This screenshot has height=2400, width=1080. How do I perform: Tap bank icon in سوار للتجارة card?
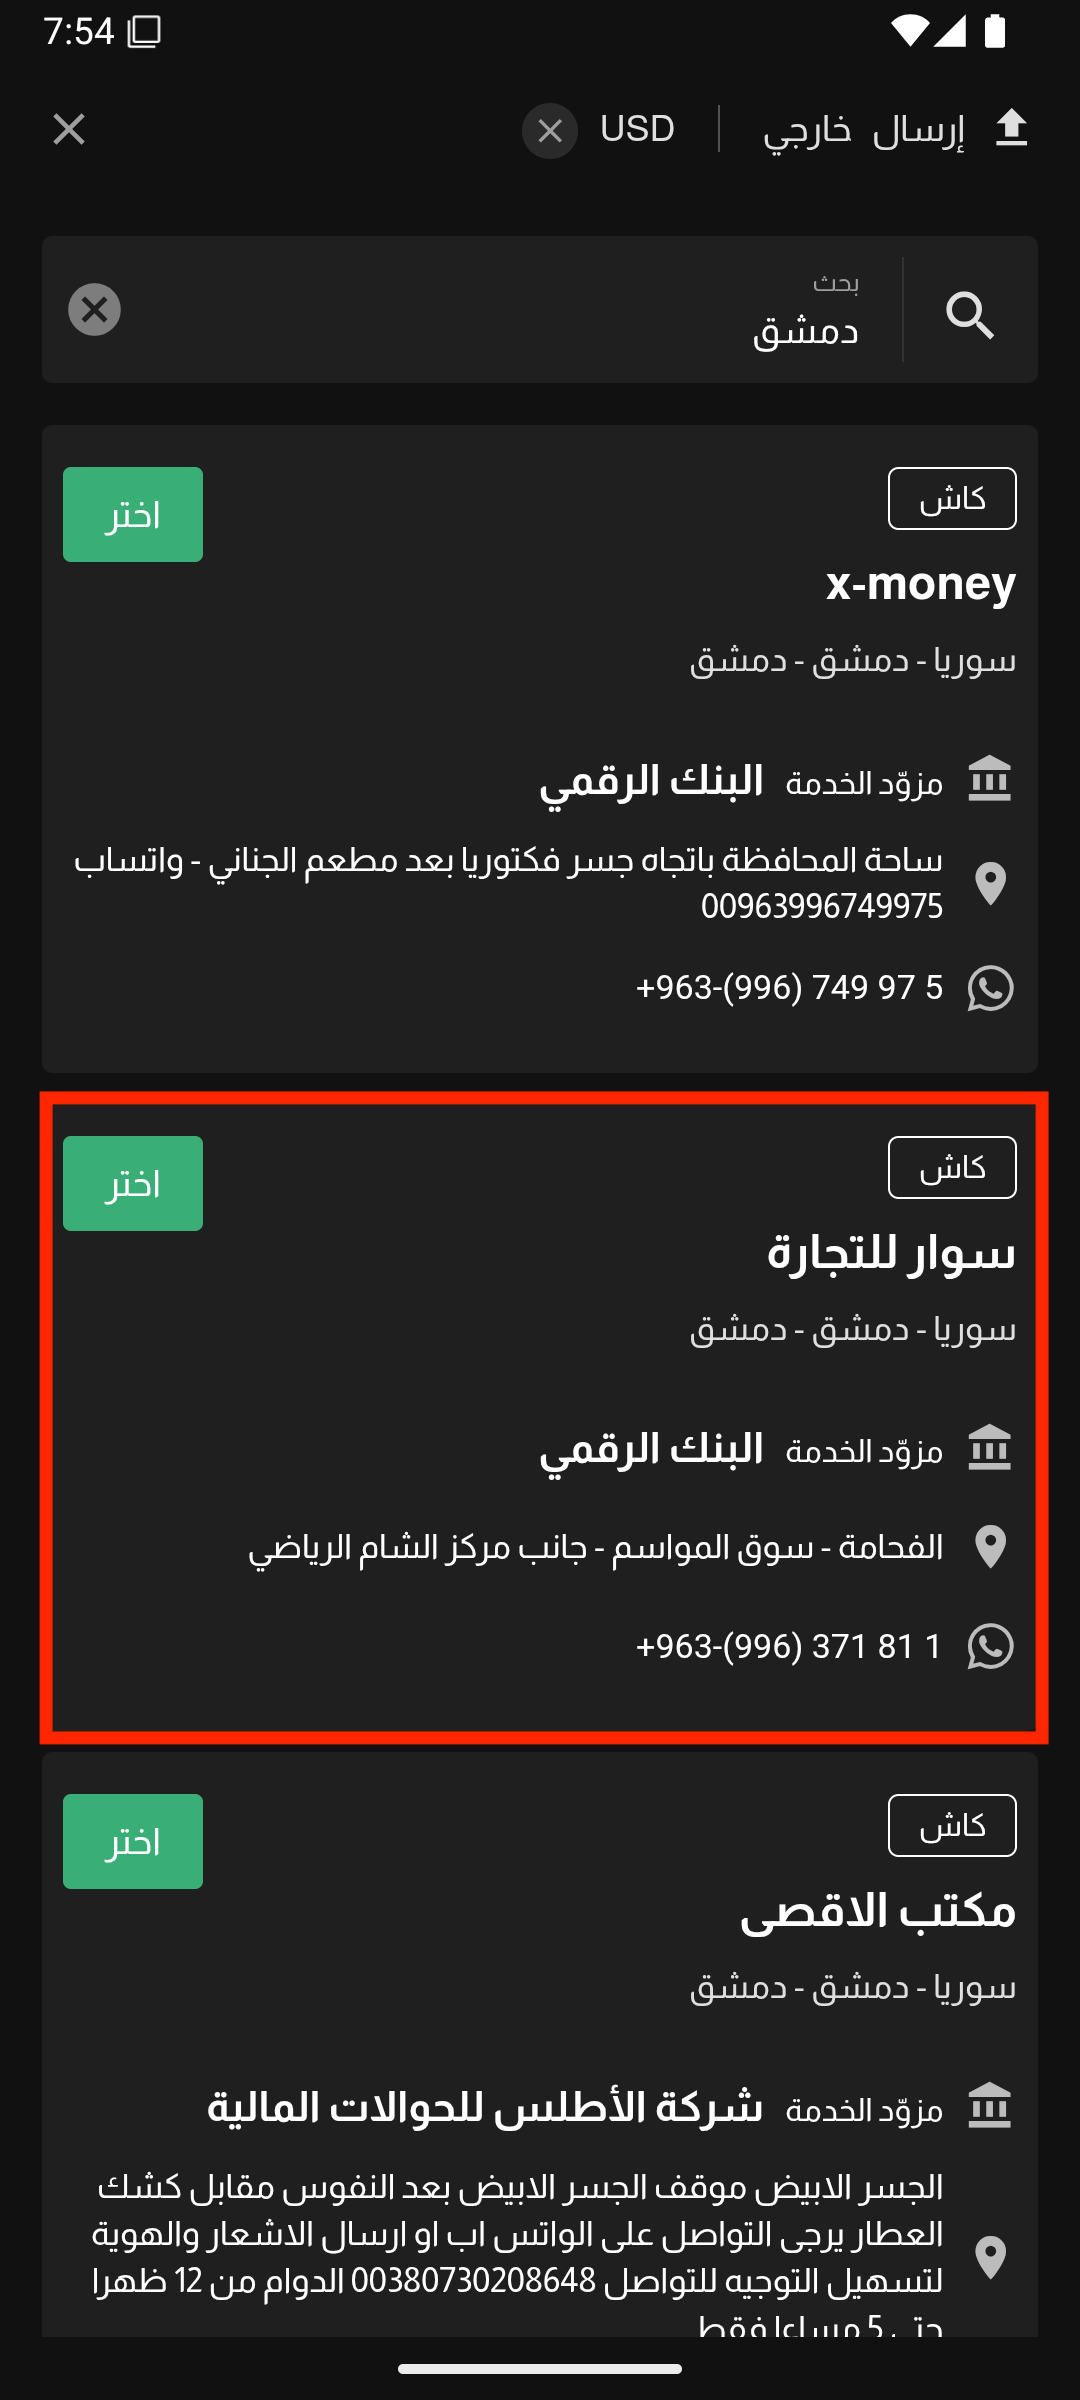990,1449
